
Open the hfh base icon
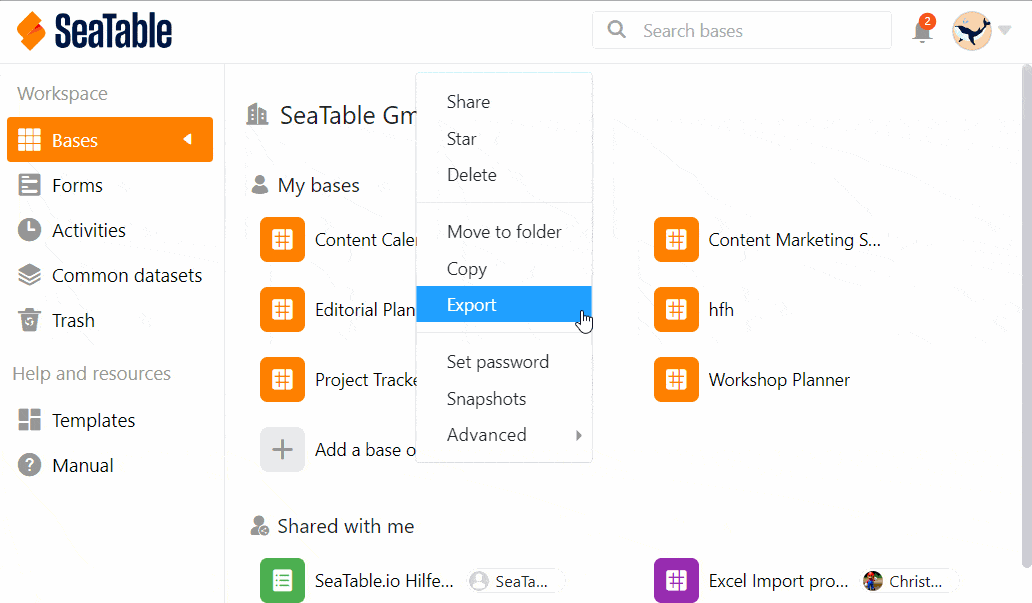click(676, 310)
